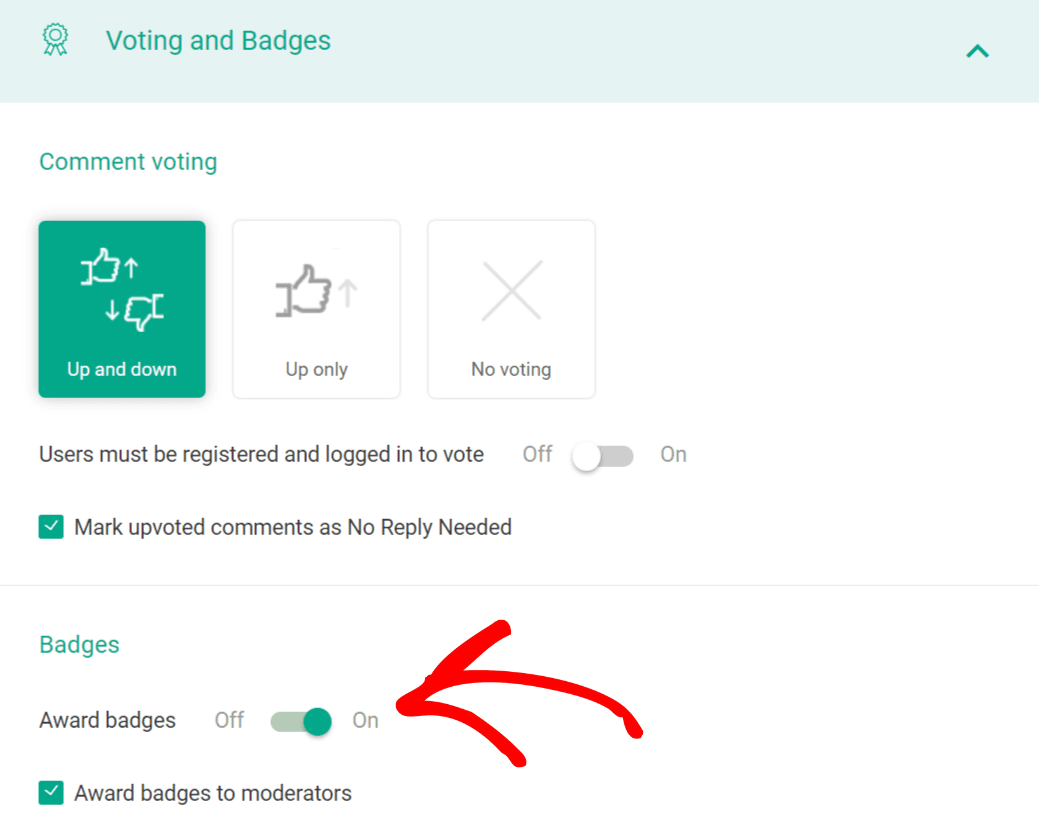This screenshot has width=1039, height=814.
Task: Click the single thumbs-up icon
Action: (x=315, y=292)
